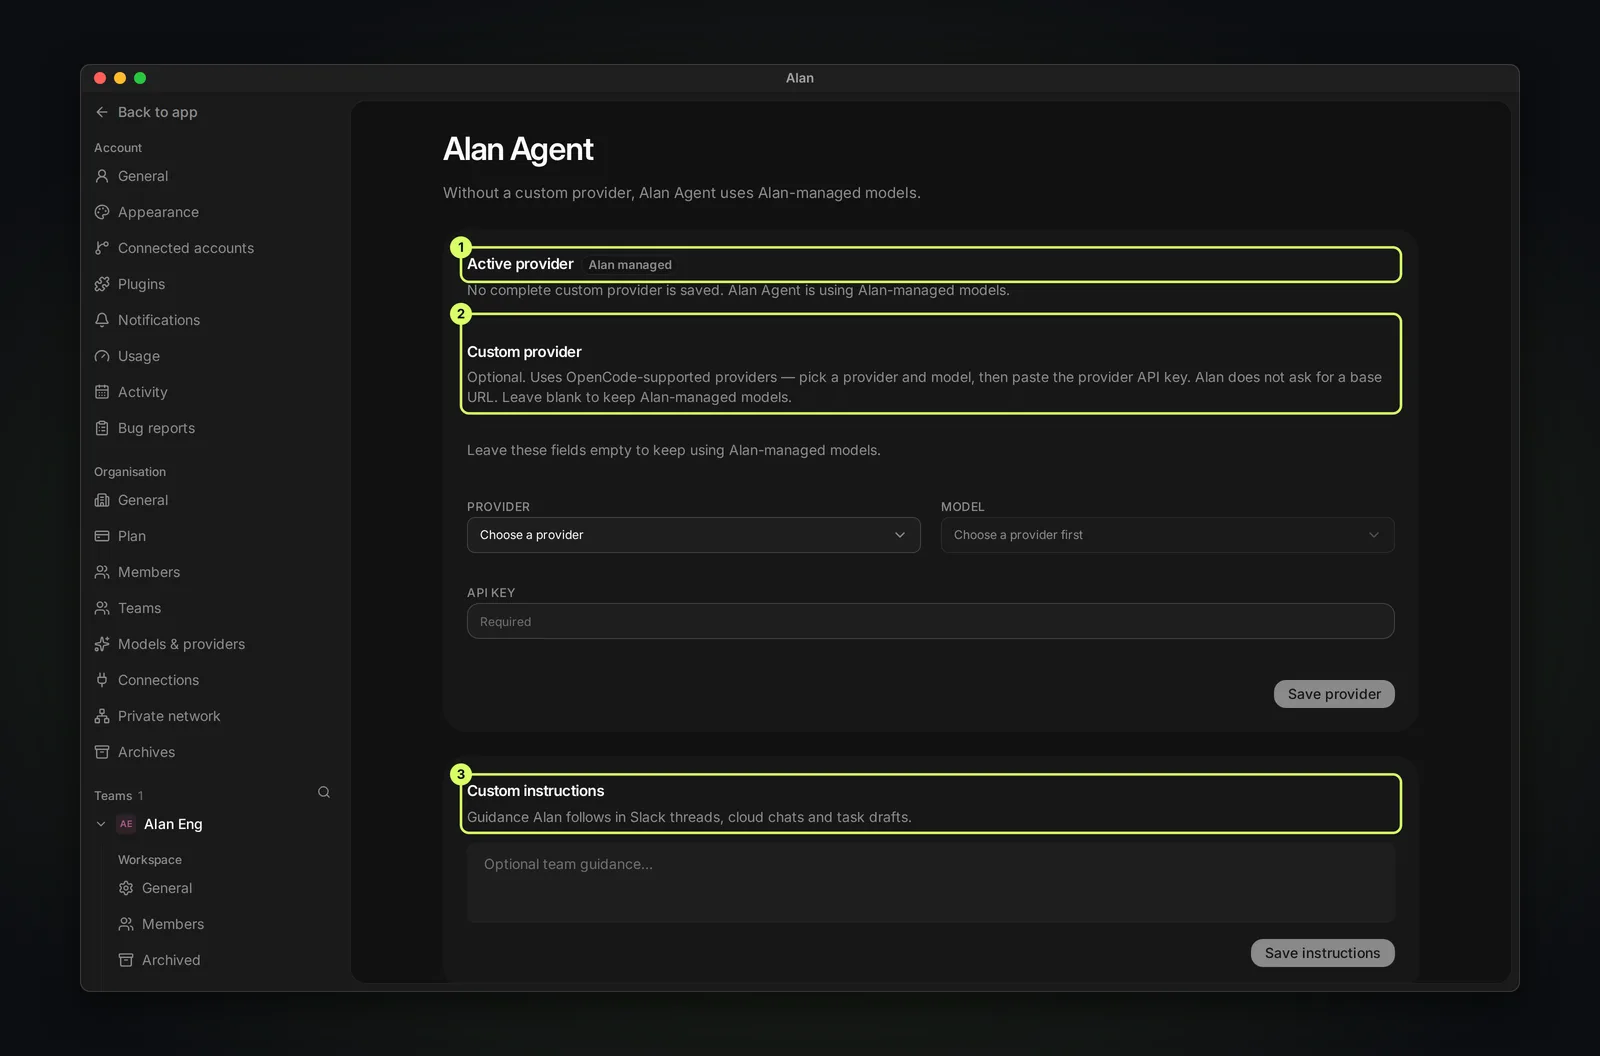Click the building icon for Organisation General
This screenshot has width=1600, height=1056.
point(102,500)
